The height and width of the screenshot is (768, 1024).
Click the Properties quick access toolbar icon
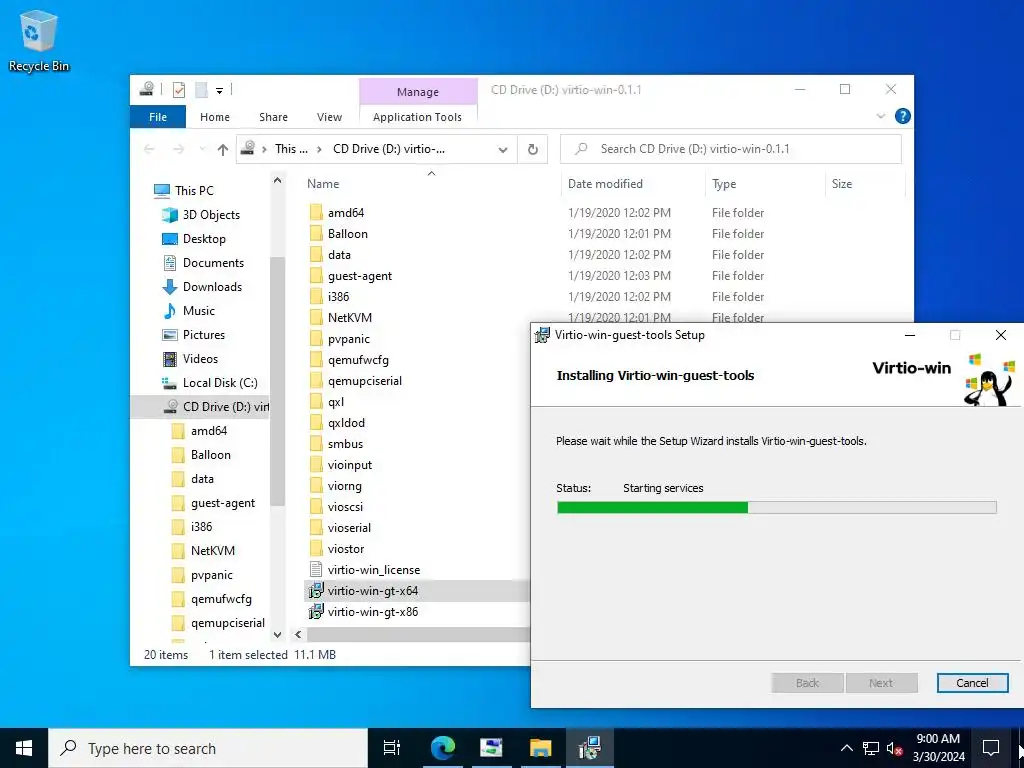click(179, 90)
